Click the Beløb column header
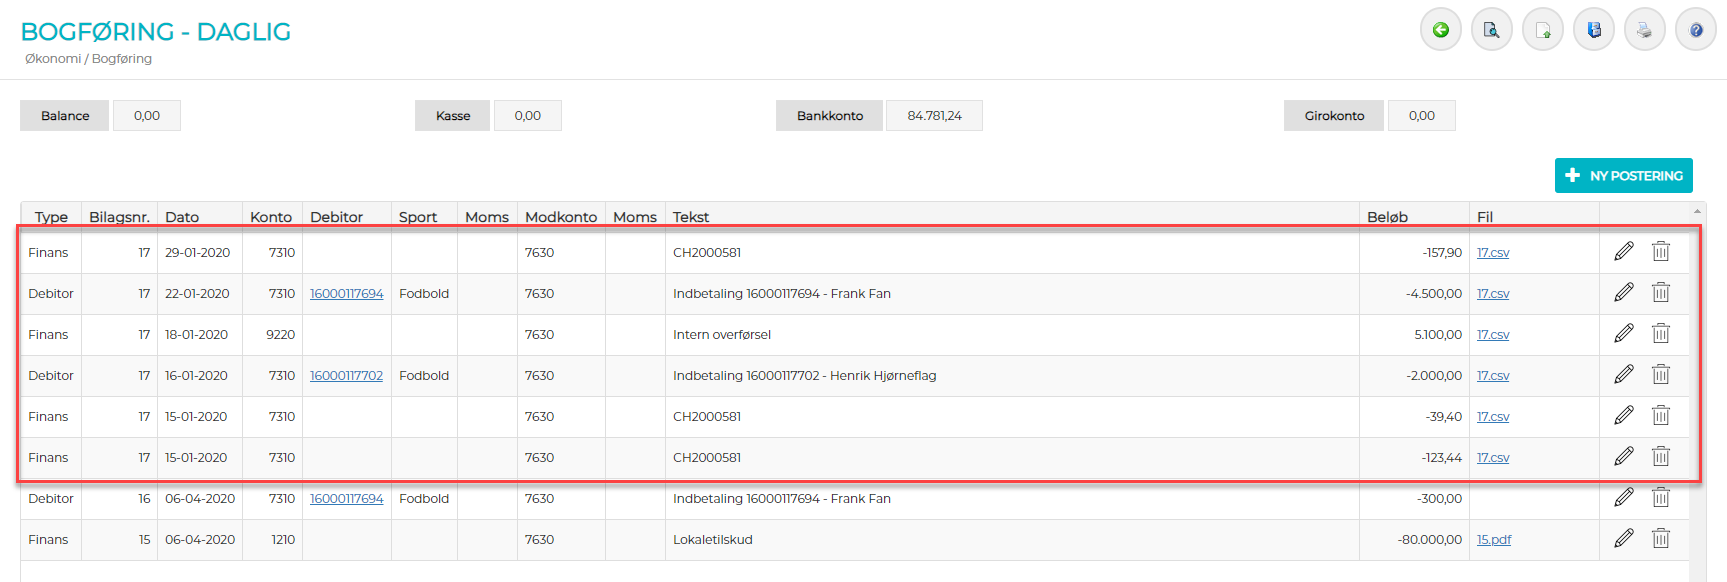 [1387, 217]
